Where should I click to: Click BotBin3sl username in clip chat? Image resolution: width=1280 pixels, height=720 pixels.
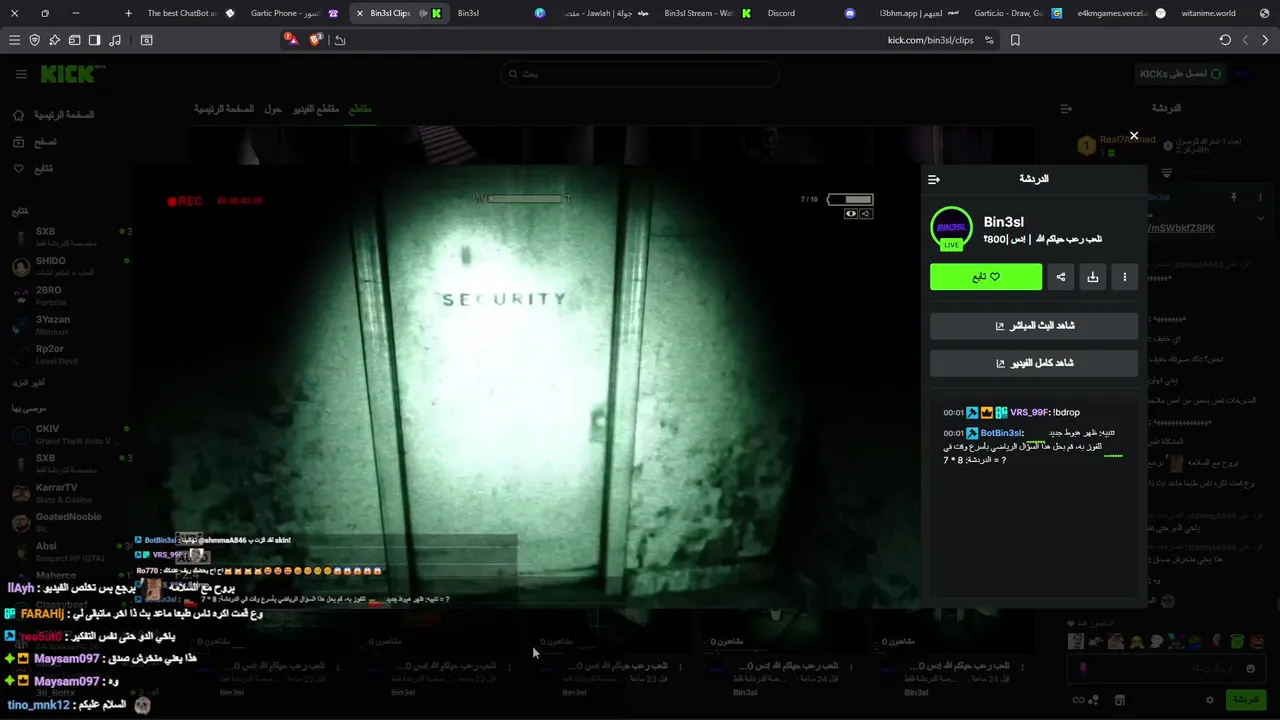pos(1001,433)
